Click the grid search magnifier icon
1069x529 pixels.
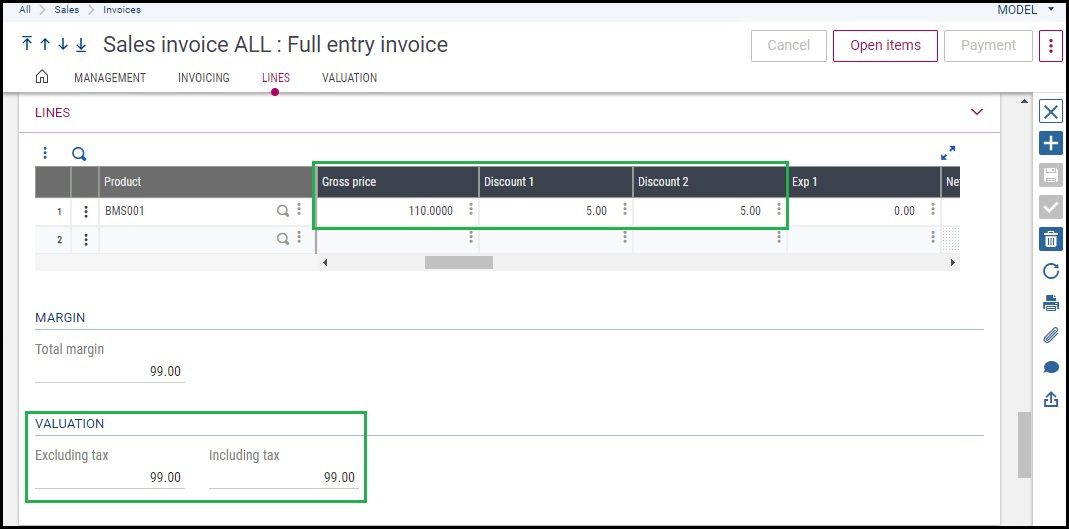pyautogui.click(x=79, y=154)
